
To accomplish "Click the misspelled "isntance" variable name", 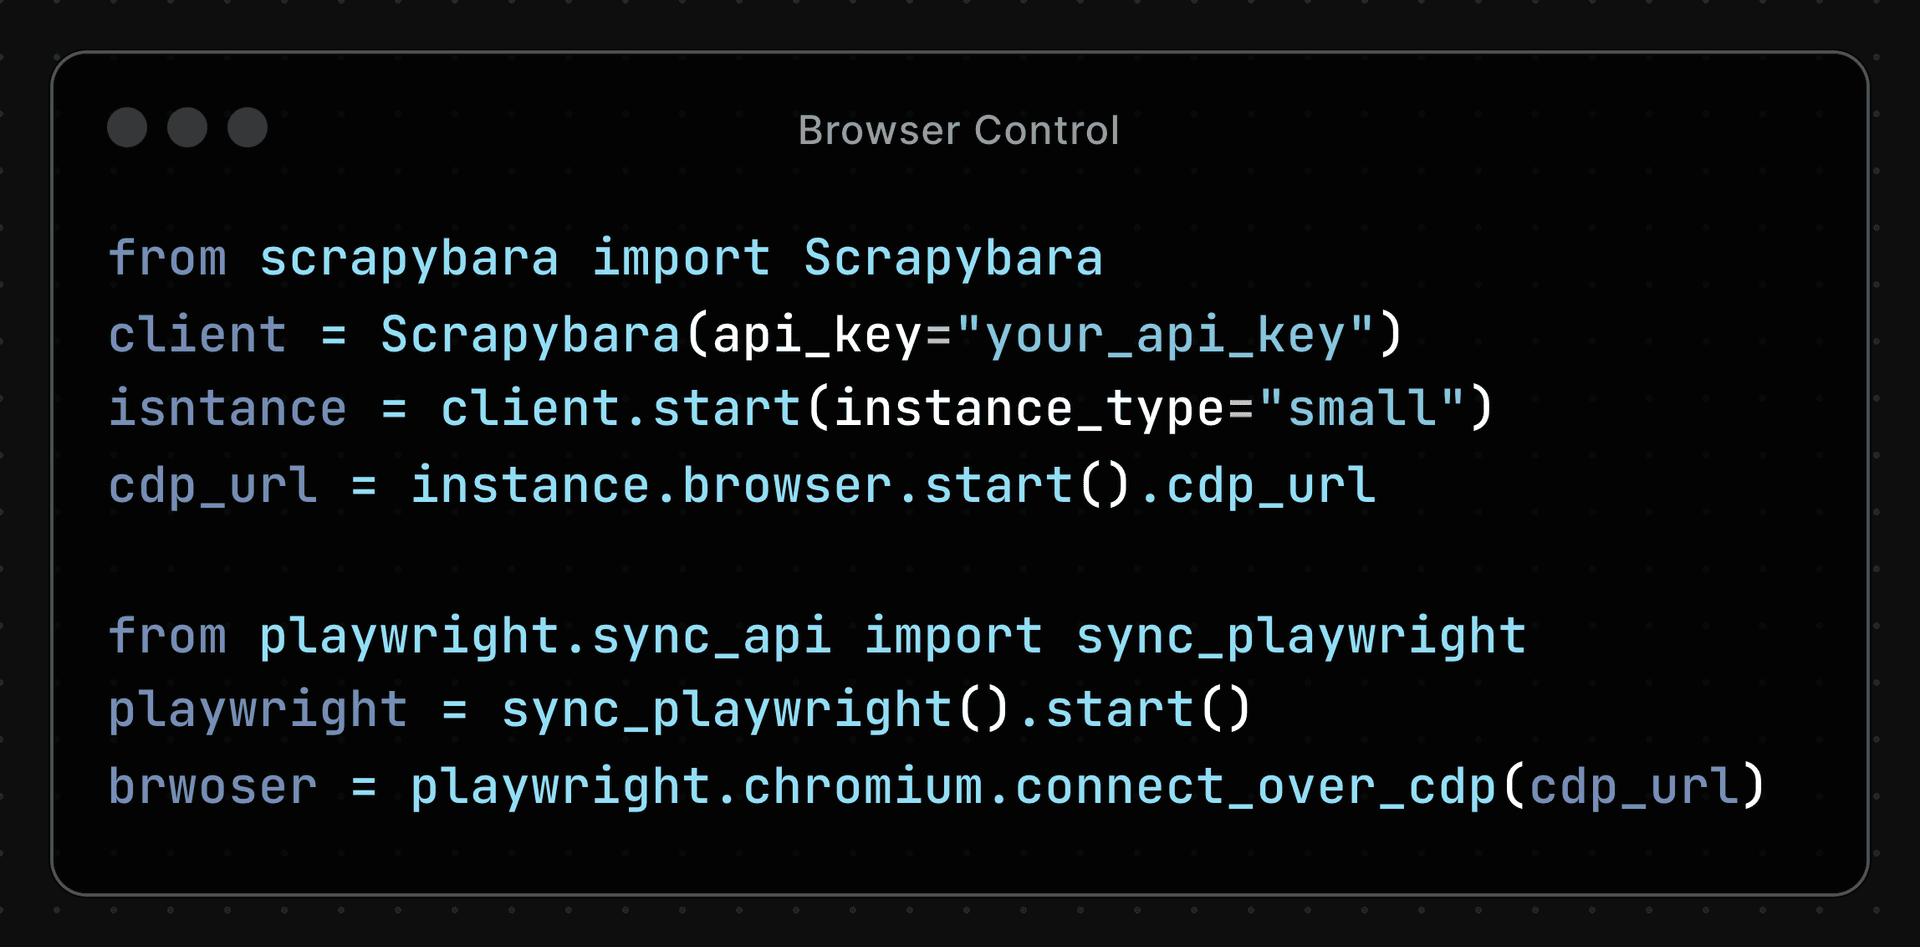I will click(227, 409).
